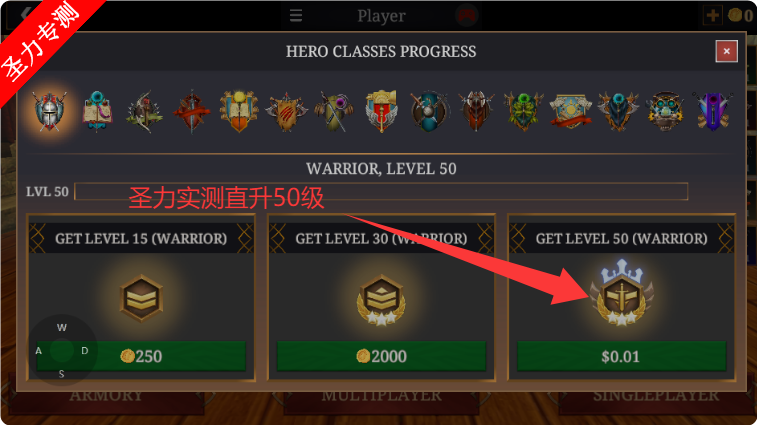Buy level 30 for 2000 coins

pyautogui.click(x=381, y=356)
